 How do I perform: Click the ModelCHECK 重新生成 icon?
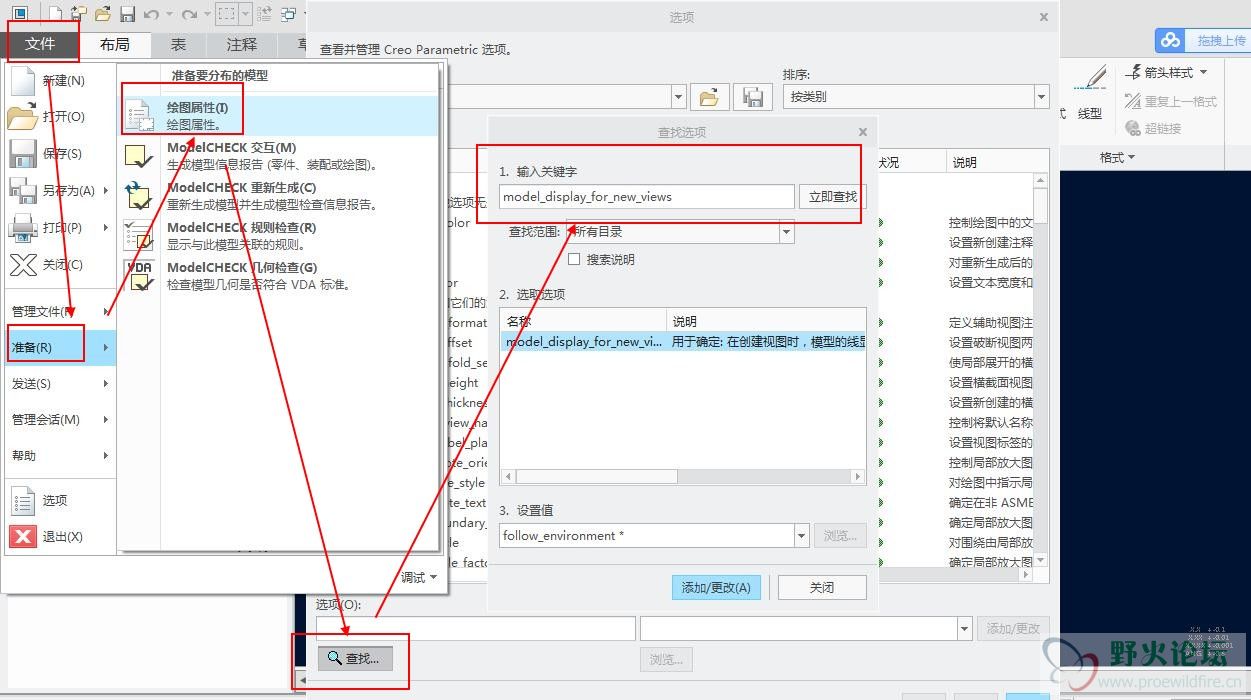pos(139,196)
